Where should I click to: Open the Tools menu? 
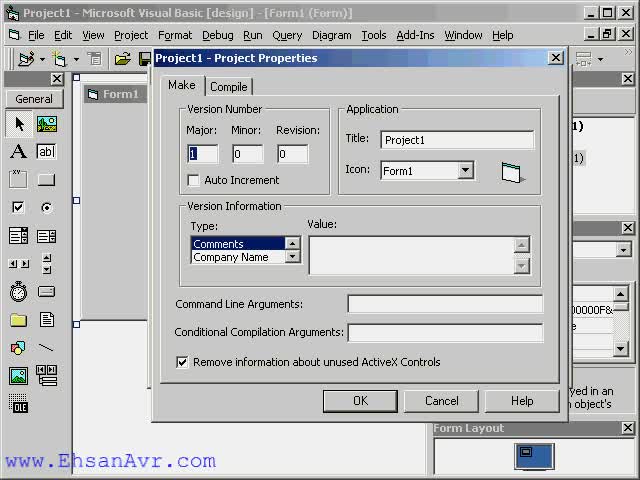click(373, 36)
